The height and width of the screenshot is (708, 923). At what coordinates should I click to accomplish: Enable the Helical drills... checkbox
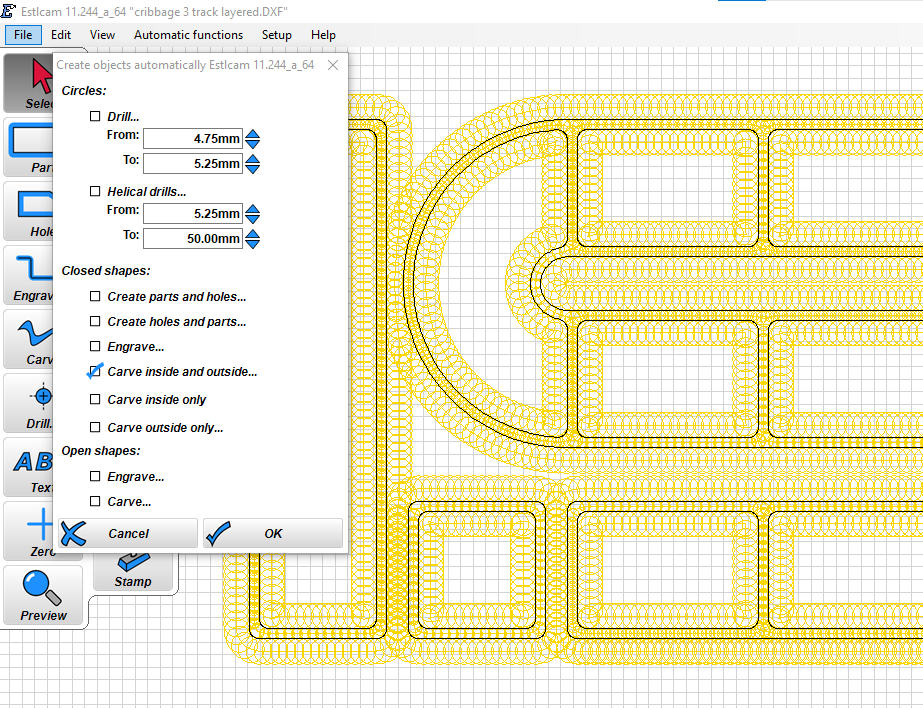(x=95, y=191)
